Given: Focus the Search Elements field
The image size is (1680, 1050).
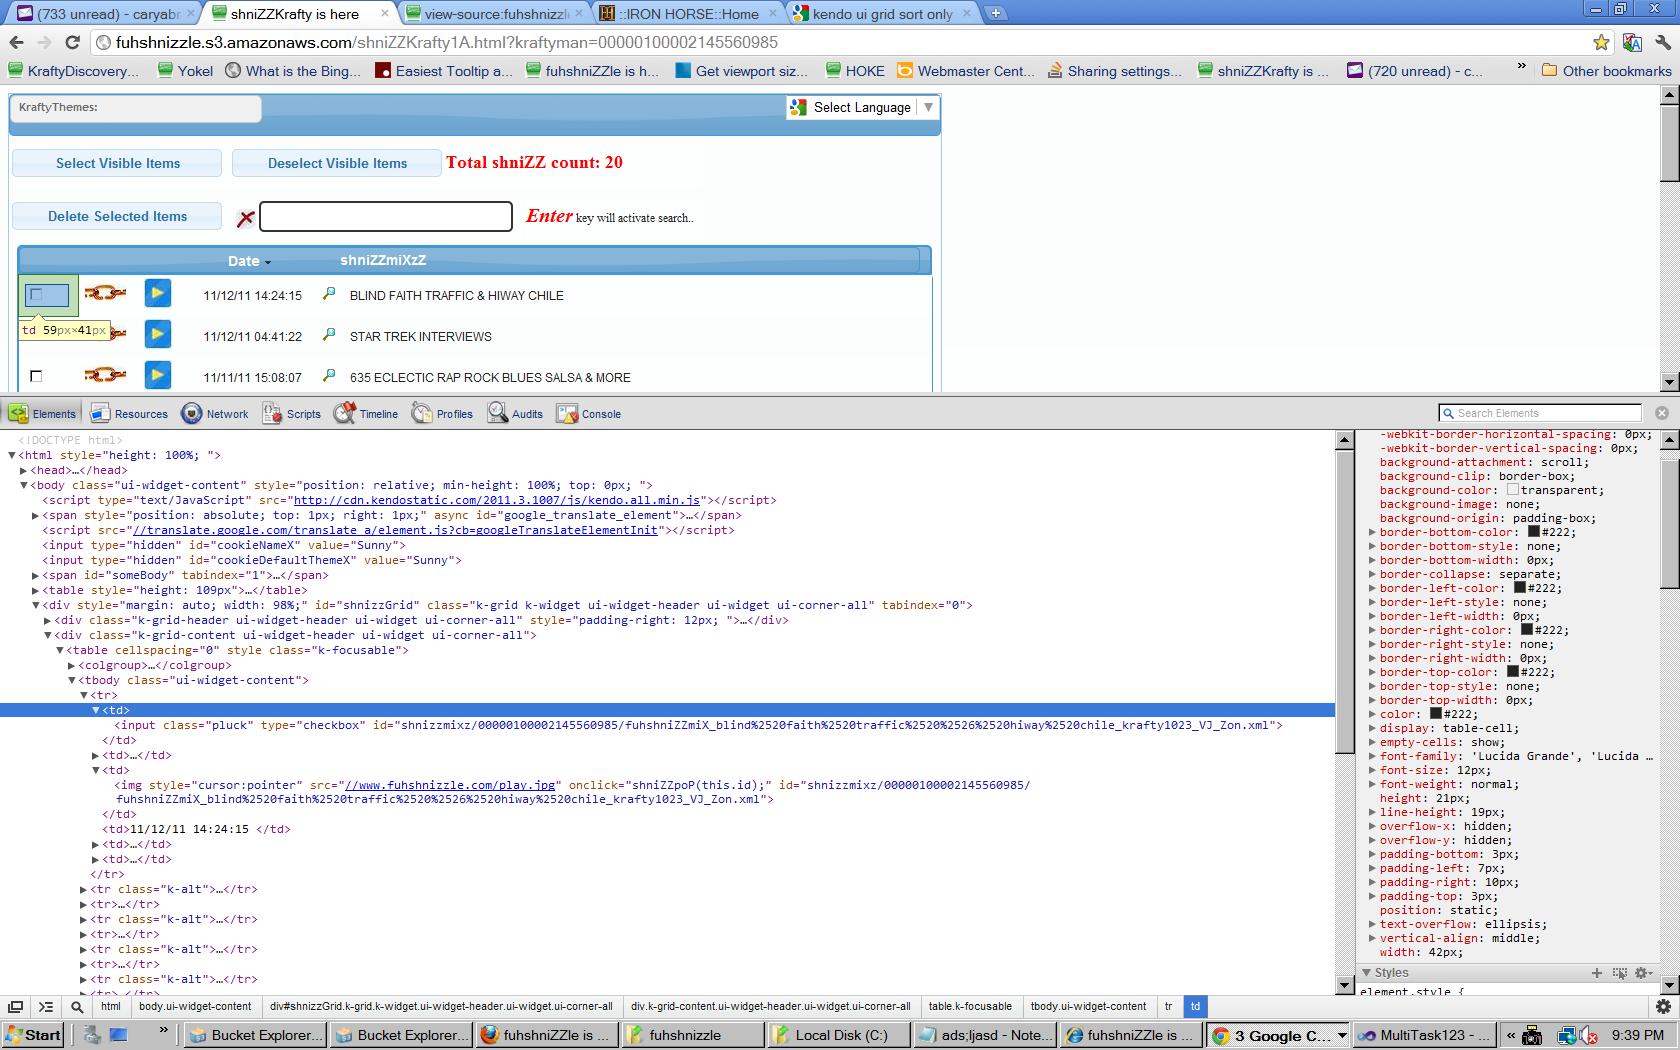Looking at the screenshot, I should pos(1540,413).
